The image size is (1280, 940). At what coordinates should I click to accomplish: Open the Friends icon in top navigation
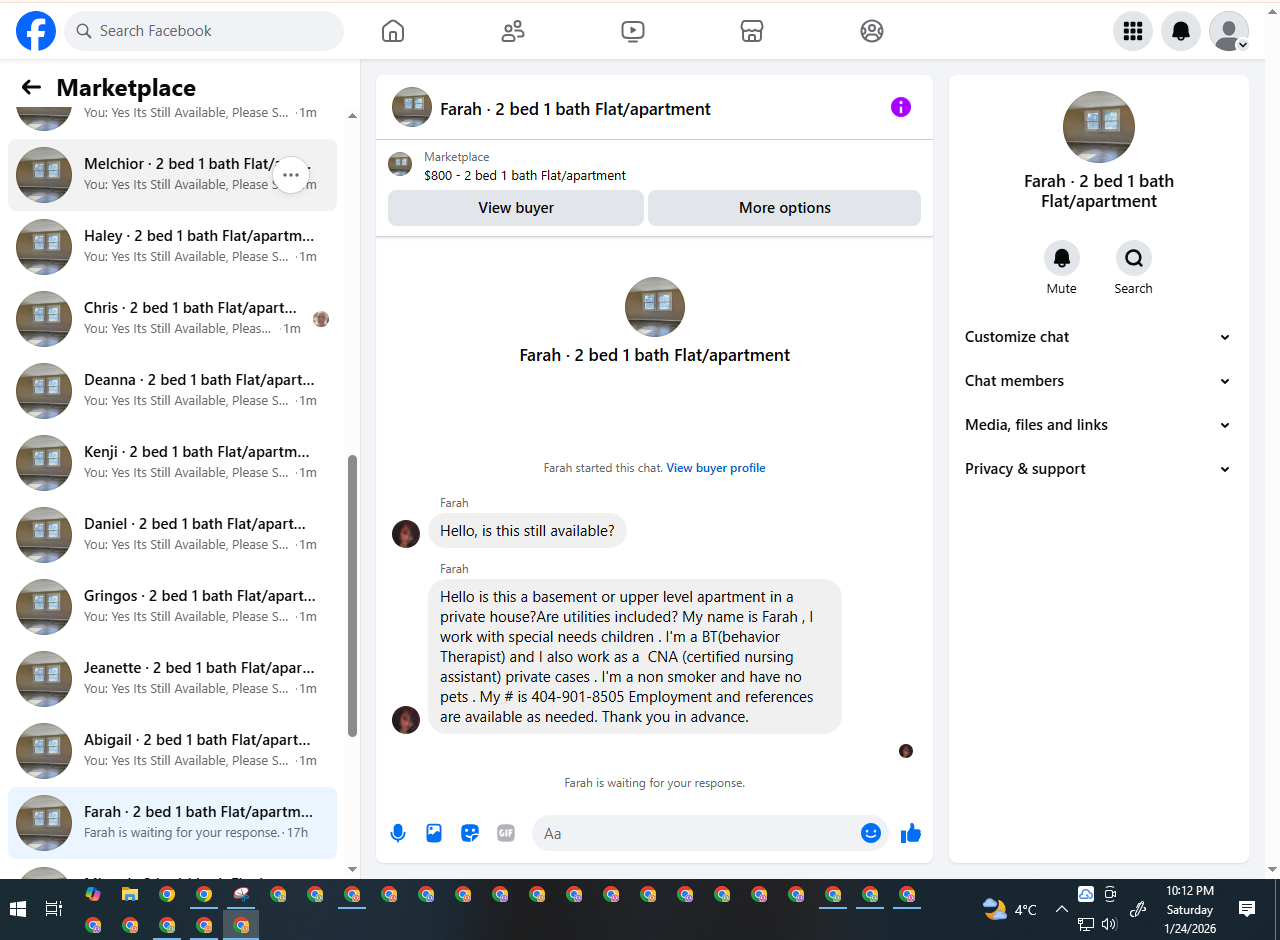(513, 31)
